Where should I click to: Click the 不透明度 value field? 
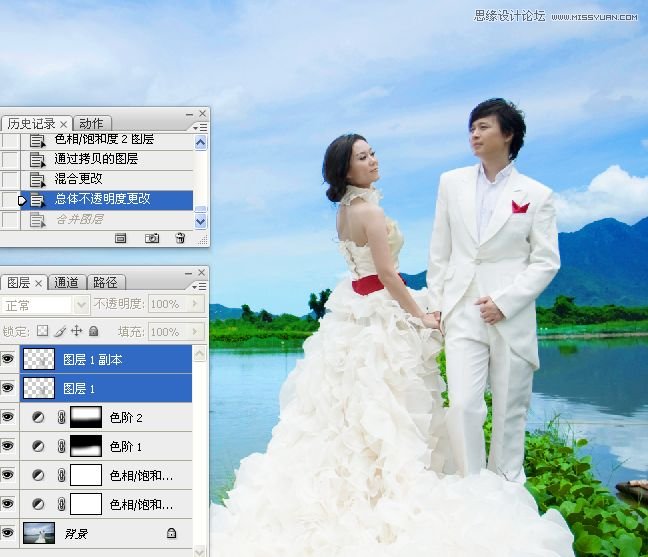pyautogui.click(x=169, y=304)
